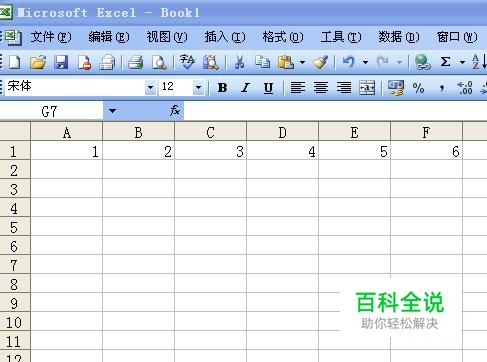Click the email envelope icon in the toolbar
This screenshot has width=487, height=362.
click(107, 62)
